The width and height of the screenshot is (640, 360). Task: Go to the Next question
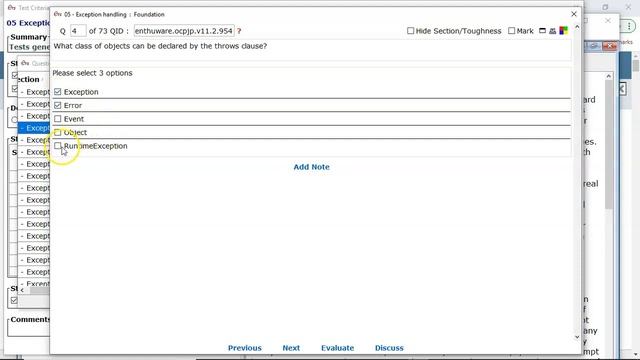tap(291, 348)
